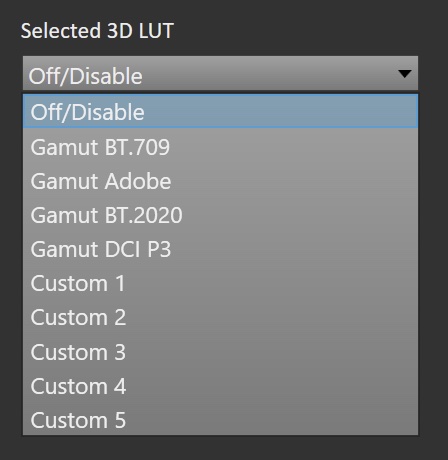The width and height of the screenshot is (448, 460).
Task: Click the Selected 3D LUT combo box field
Action: pos(220,73)
